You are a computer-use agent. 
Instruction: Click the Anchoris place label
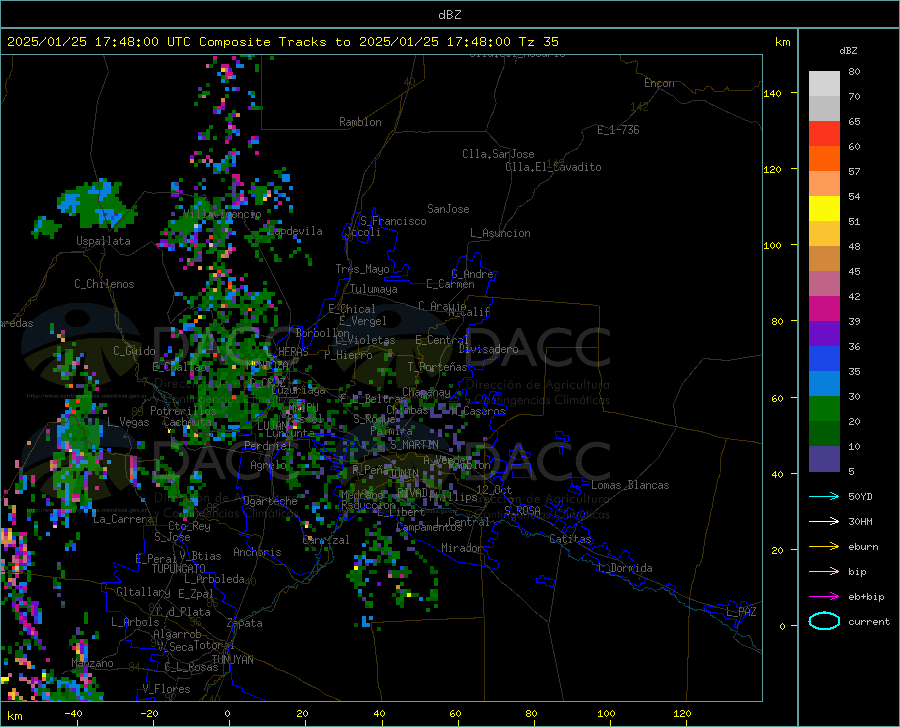[x=257, y=552]
